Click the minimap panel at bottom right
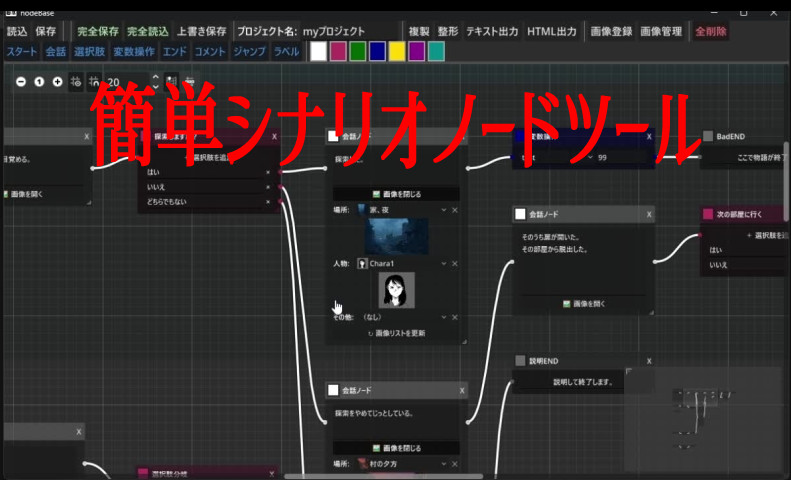Viewport: 791px width, 480px height. click(x=706, y=421)
